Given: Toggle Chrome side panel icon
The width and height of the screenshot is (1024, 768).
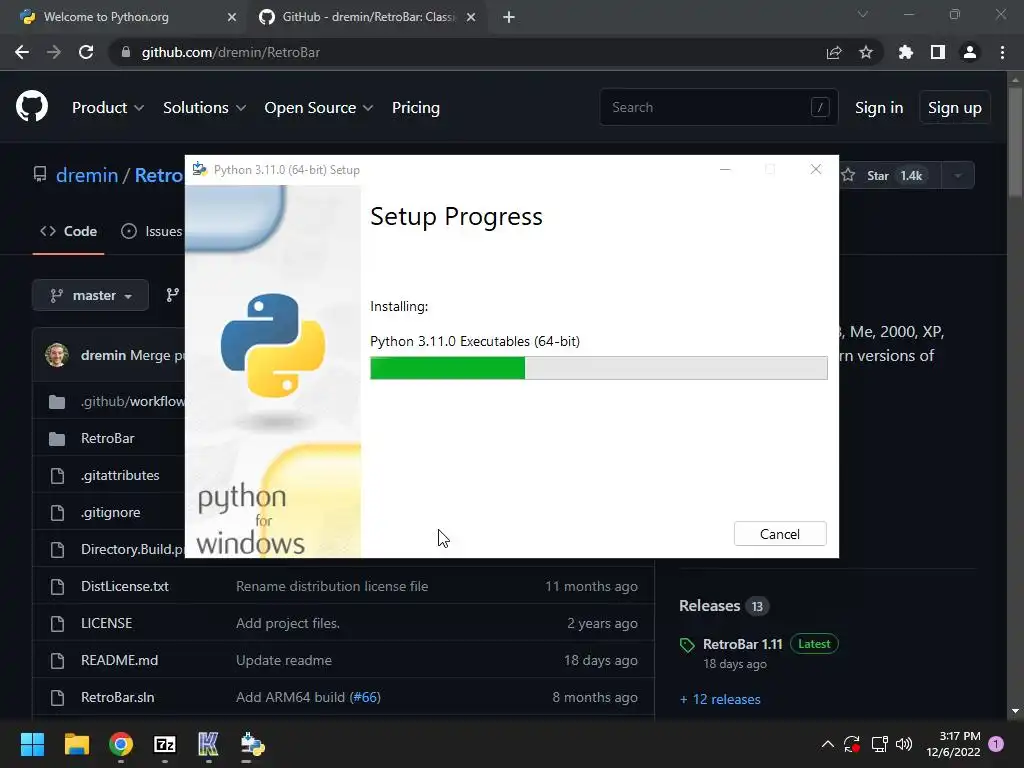Looking at the screenshot, I should click(938, 52).
